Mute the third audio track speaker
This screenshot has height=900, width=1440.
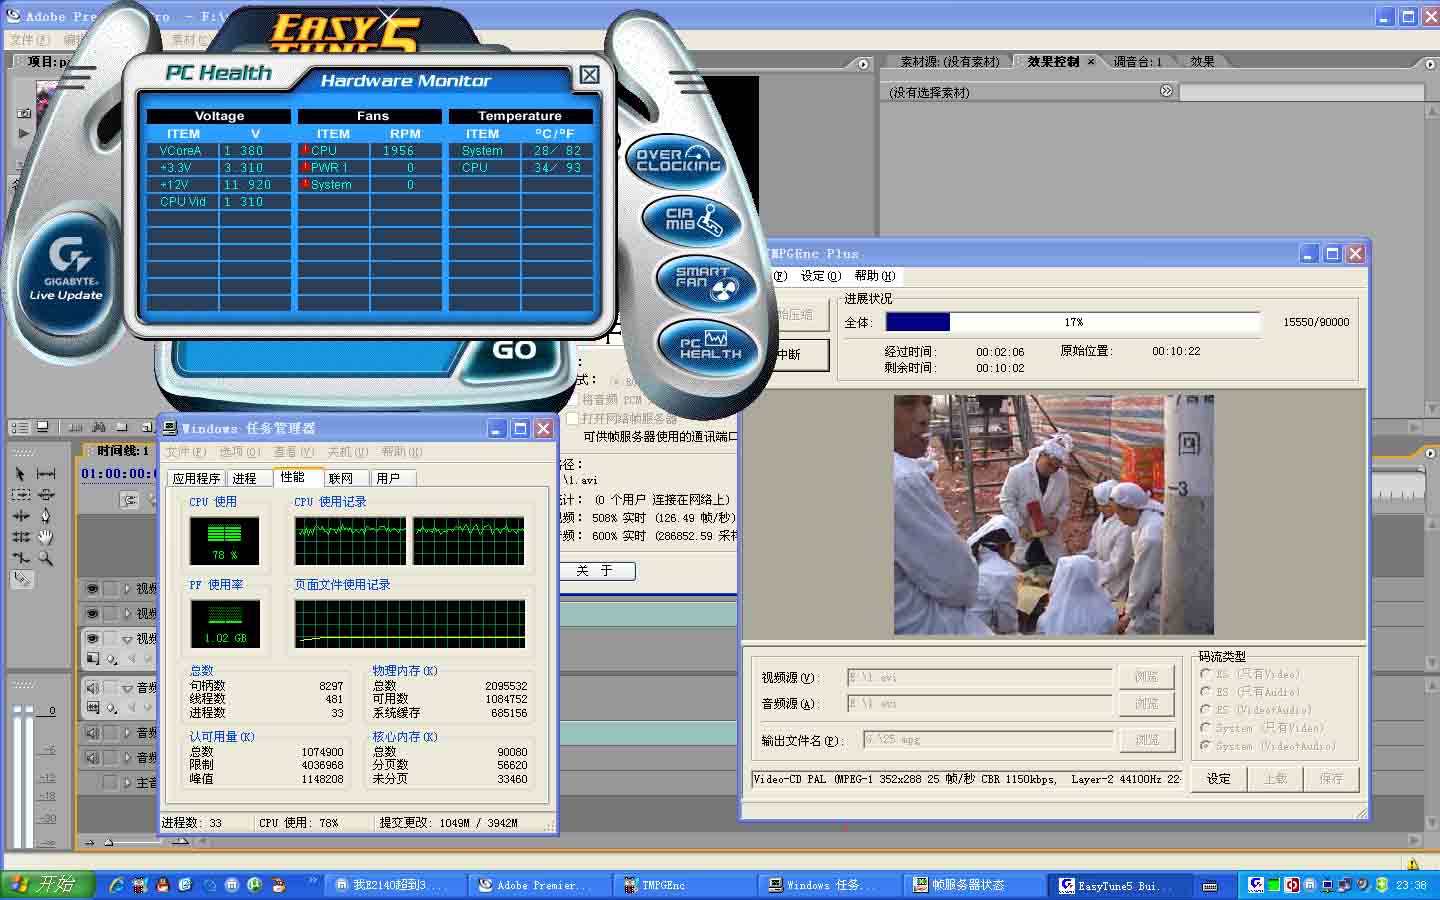pos(92,758)
